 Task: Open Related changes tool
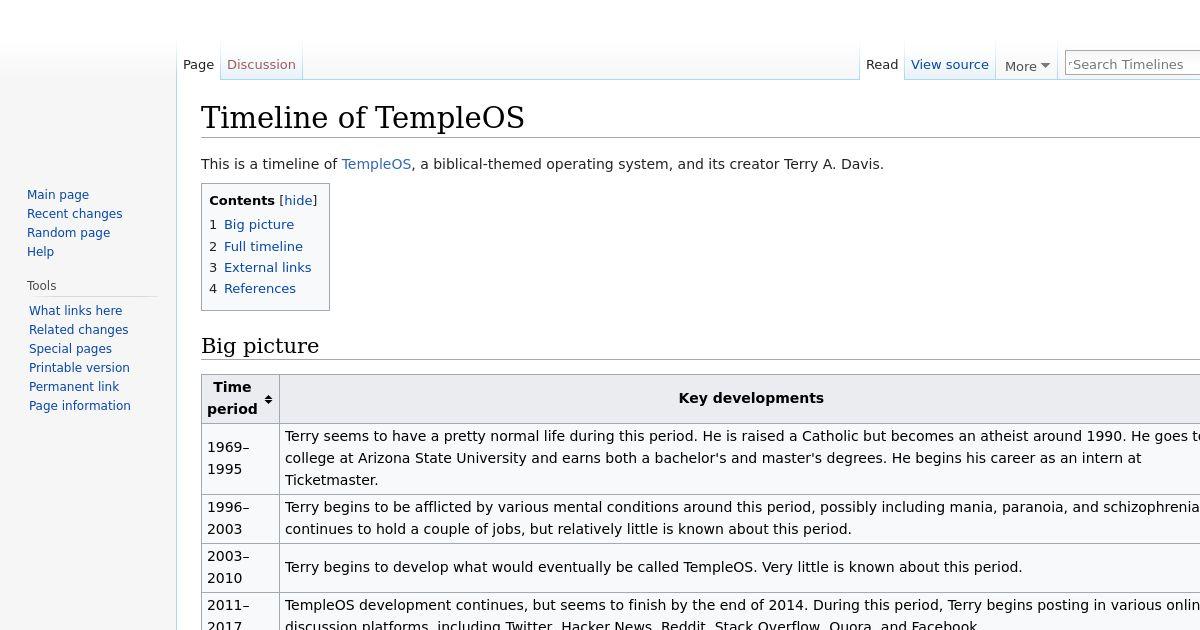coord(79,330)
